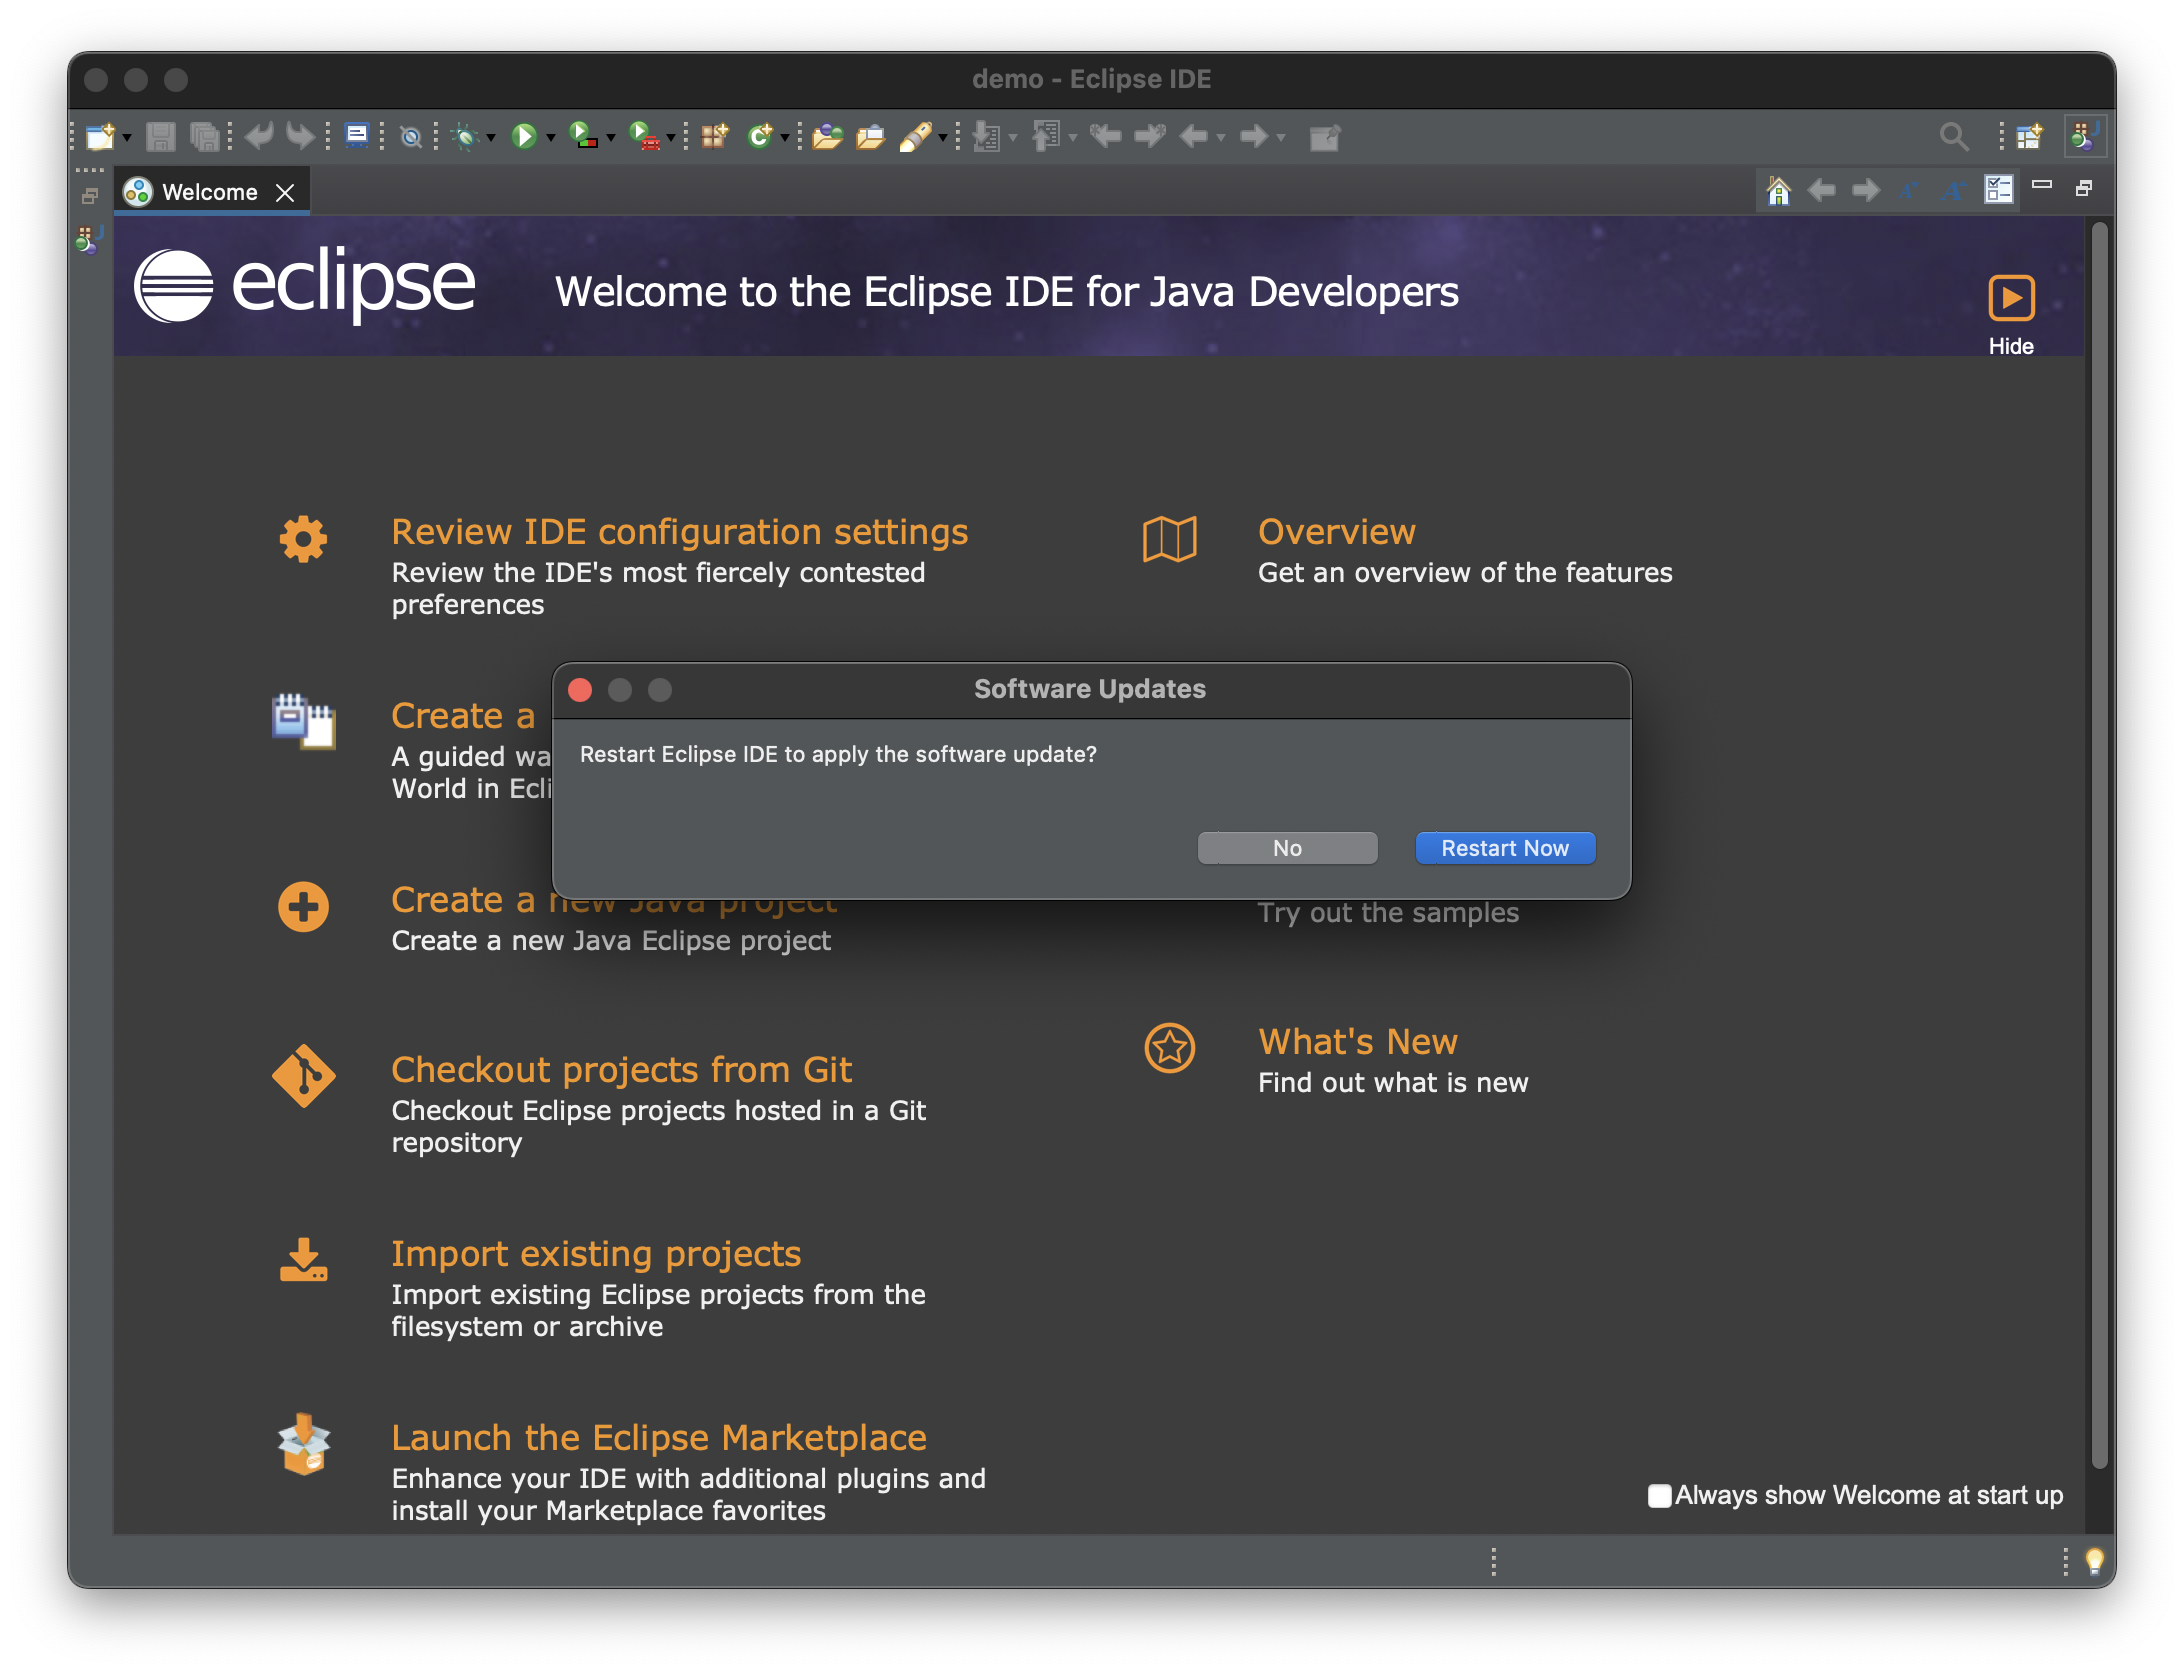Click the Welcome page Home icon
Viewport: 2184px width, 1672px height.
tap(1778, 190)
